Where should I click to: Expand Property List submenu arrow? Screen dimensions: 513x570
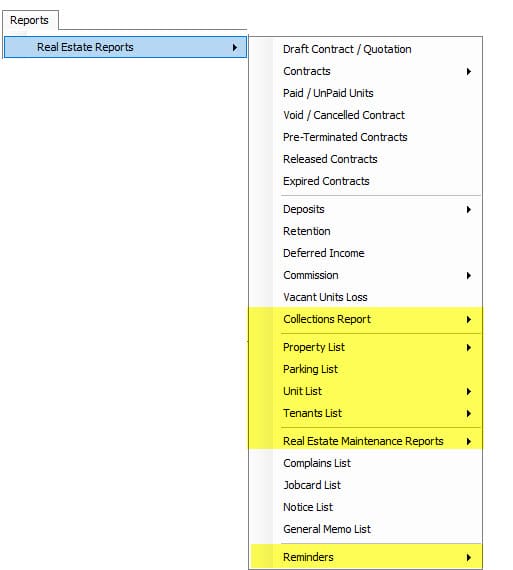click(469, 348)
